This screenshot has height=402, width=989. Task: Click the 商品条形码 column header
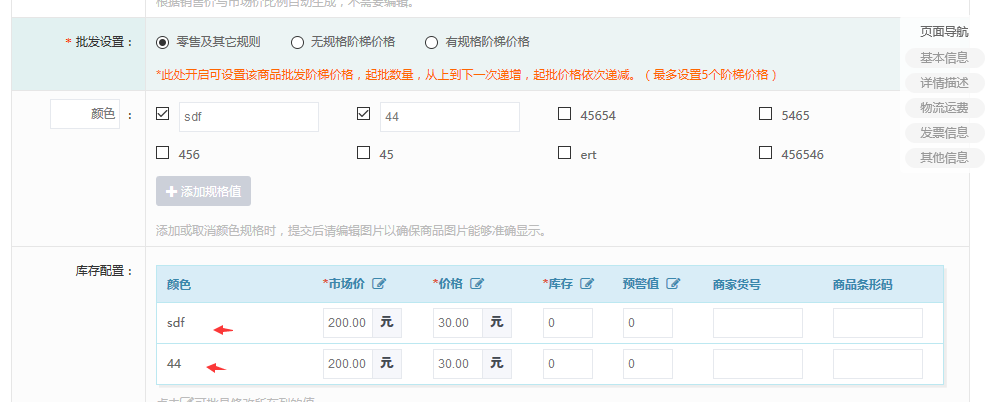click(x=863, y=285)
